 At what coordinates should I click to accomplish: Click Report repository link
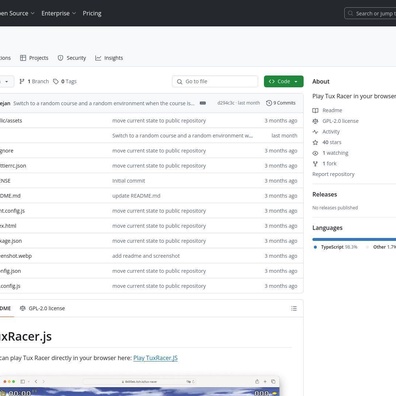pos(333,174)
